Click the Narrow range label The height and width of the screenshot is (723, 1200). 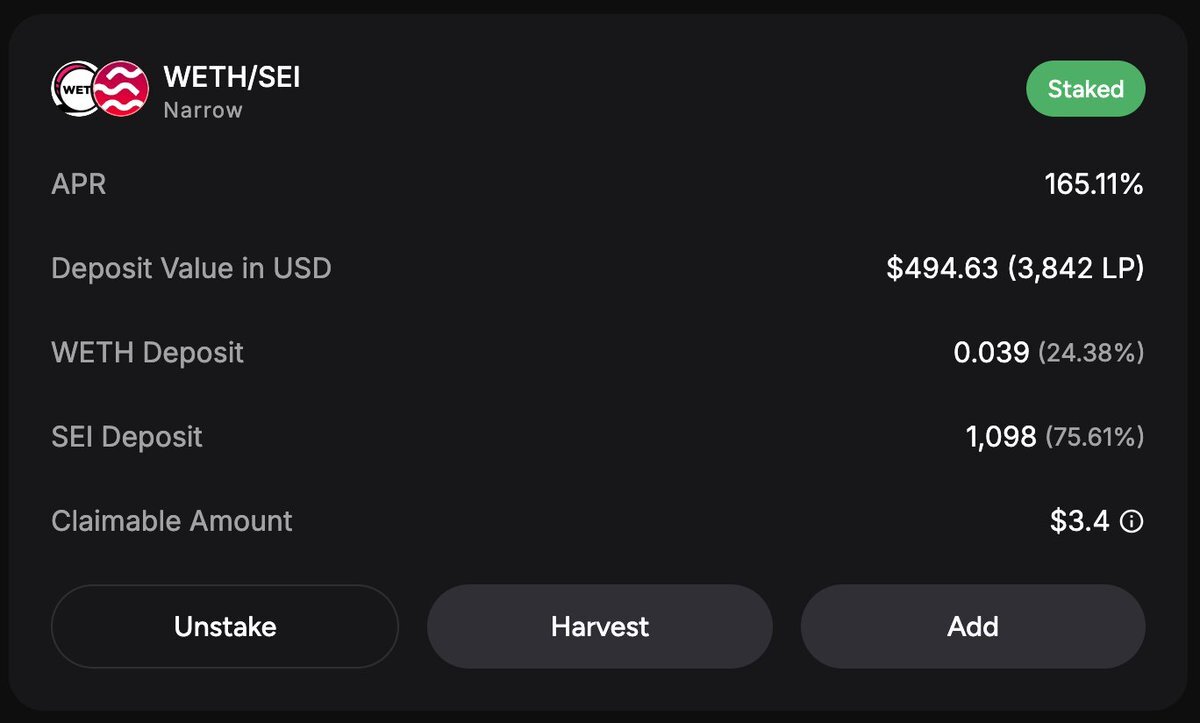tap(203, 110)
